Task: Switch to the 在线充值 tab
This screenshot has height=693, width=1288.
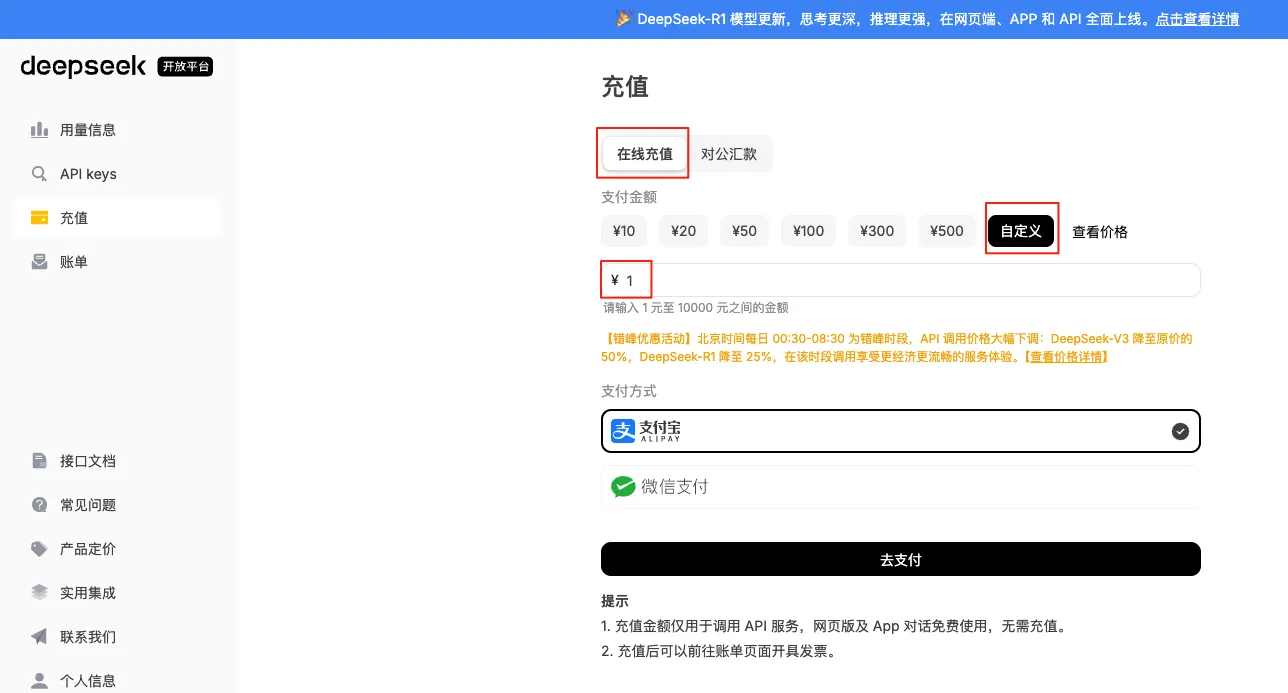Action: (645, 154)
